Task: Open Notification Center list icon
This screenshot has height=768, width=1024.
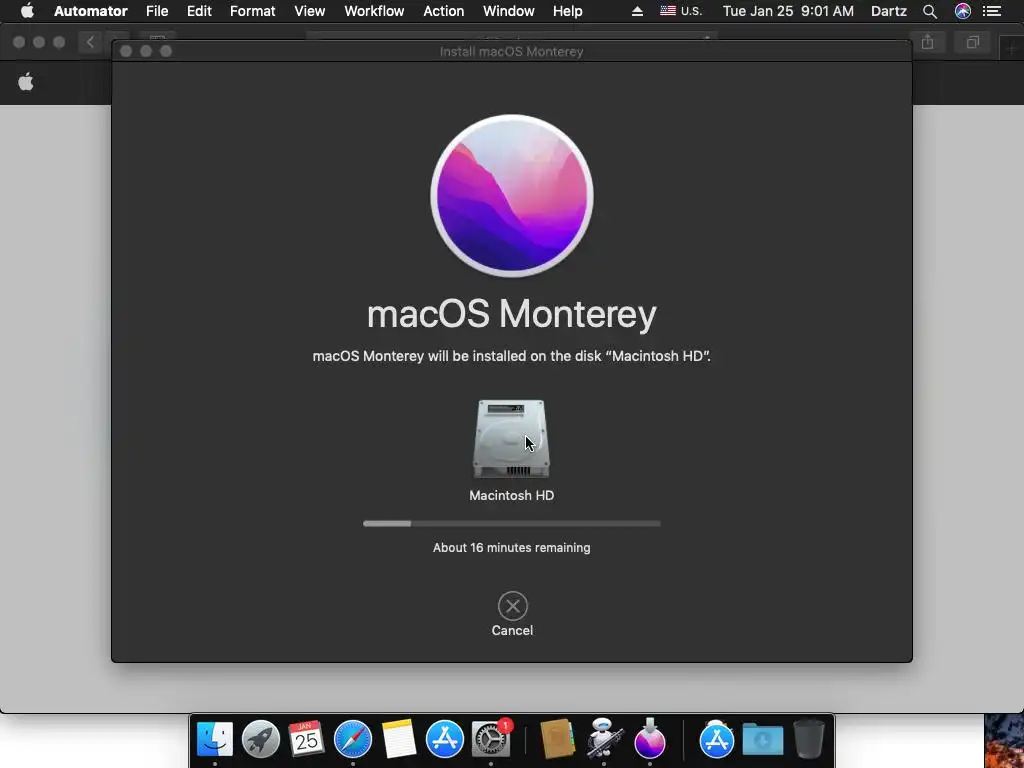Action: (x=992, y=11)
